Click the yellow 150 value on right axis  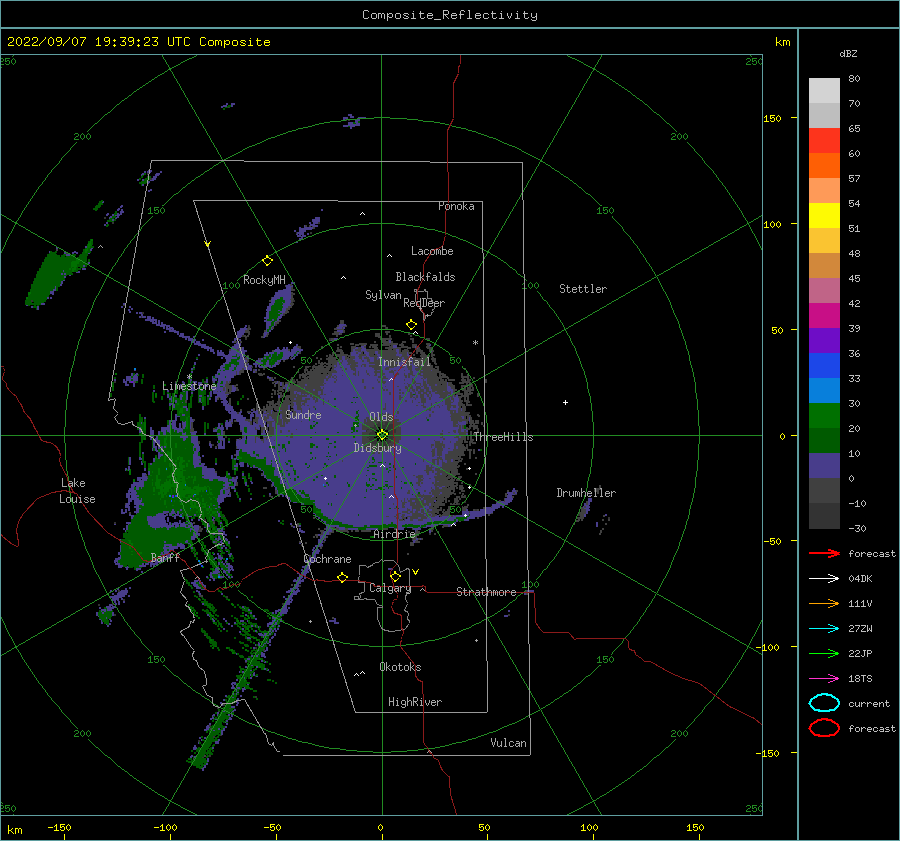pos(772,118)
